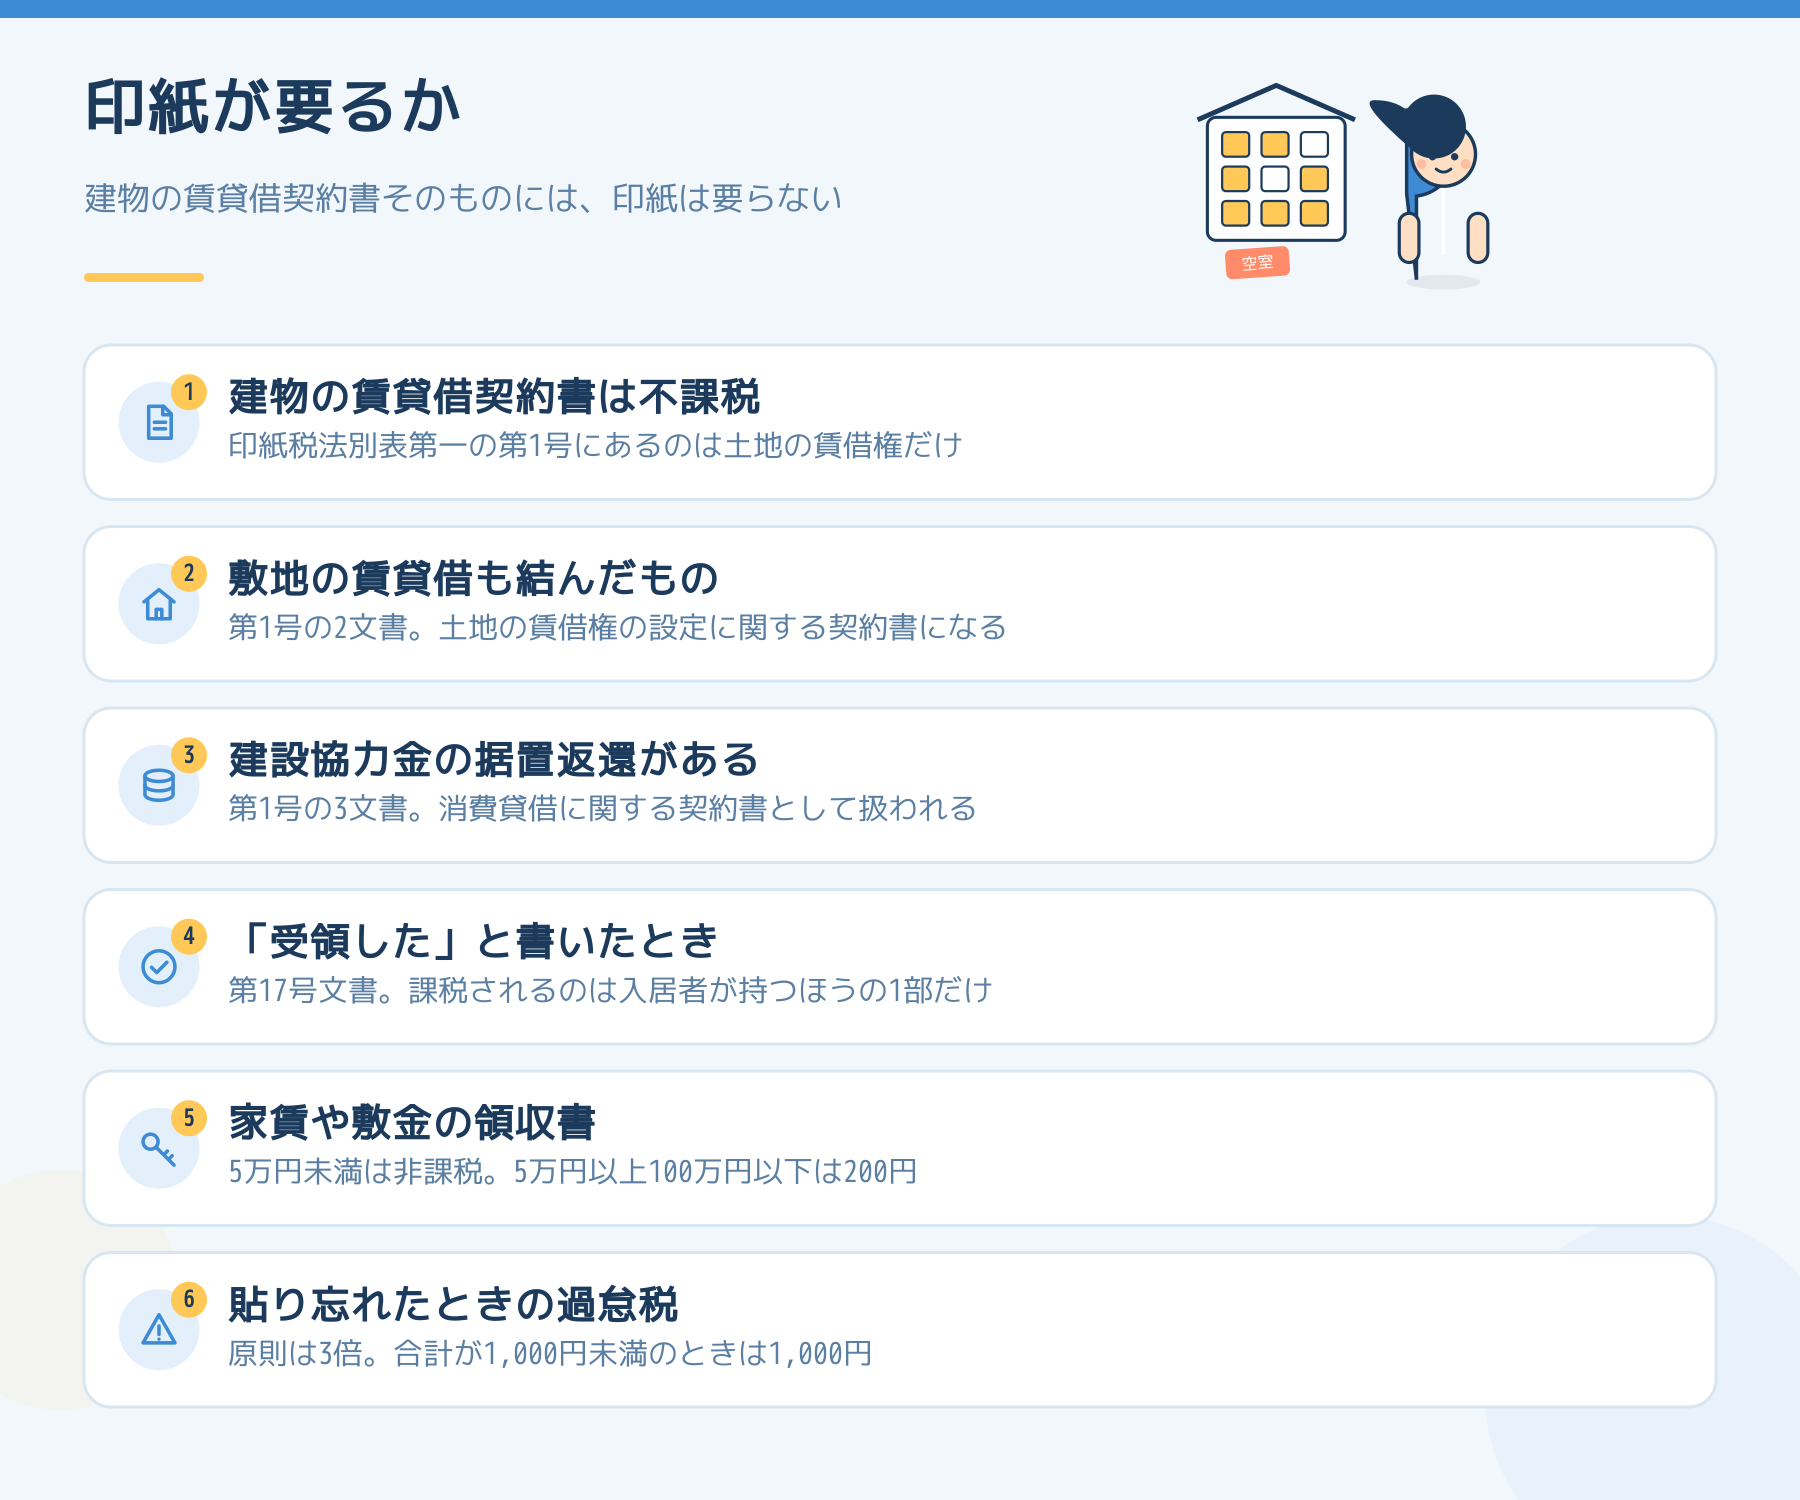Image resolution: width=1800 pixels, height=1500 pixels.
Task: Click the house icon on card 2
Action: click(x=159, y=604)
